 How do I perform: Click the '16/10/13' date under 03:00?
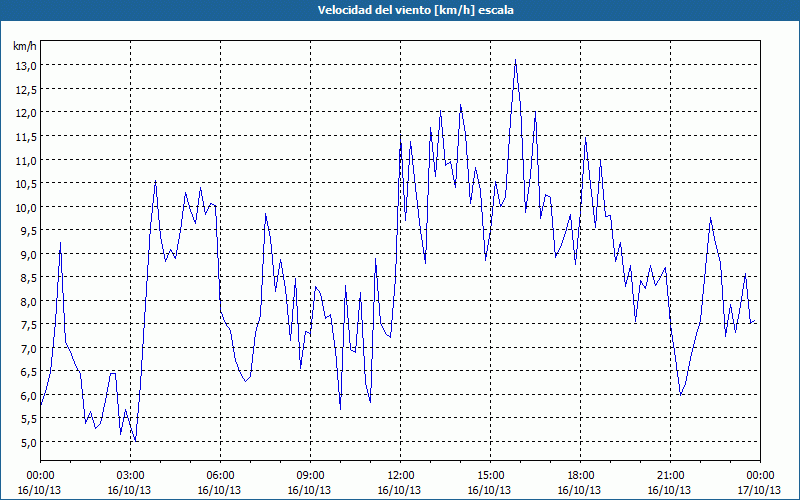tap(129, 490)
